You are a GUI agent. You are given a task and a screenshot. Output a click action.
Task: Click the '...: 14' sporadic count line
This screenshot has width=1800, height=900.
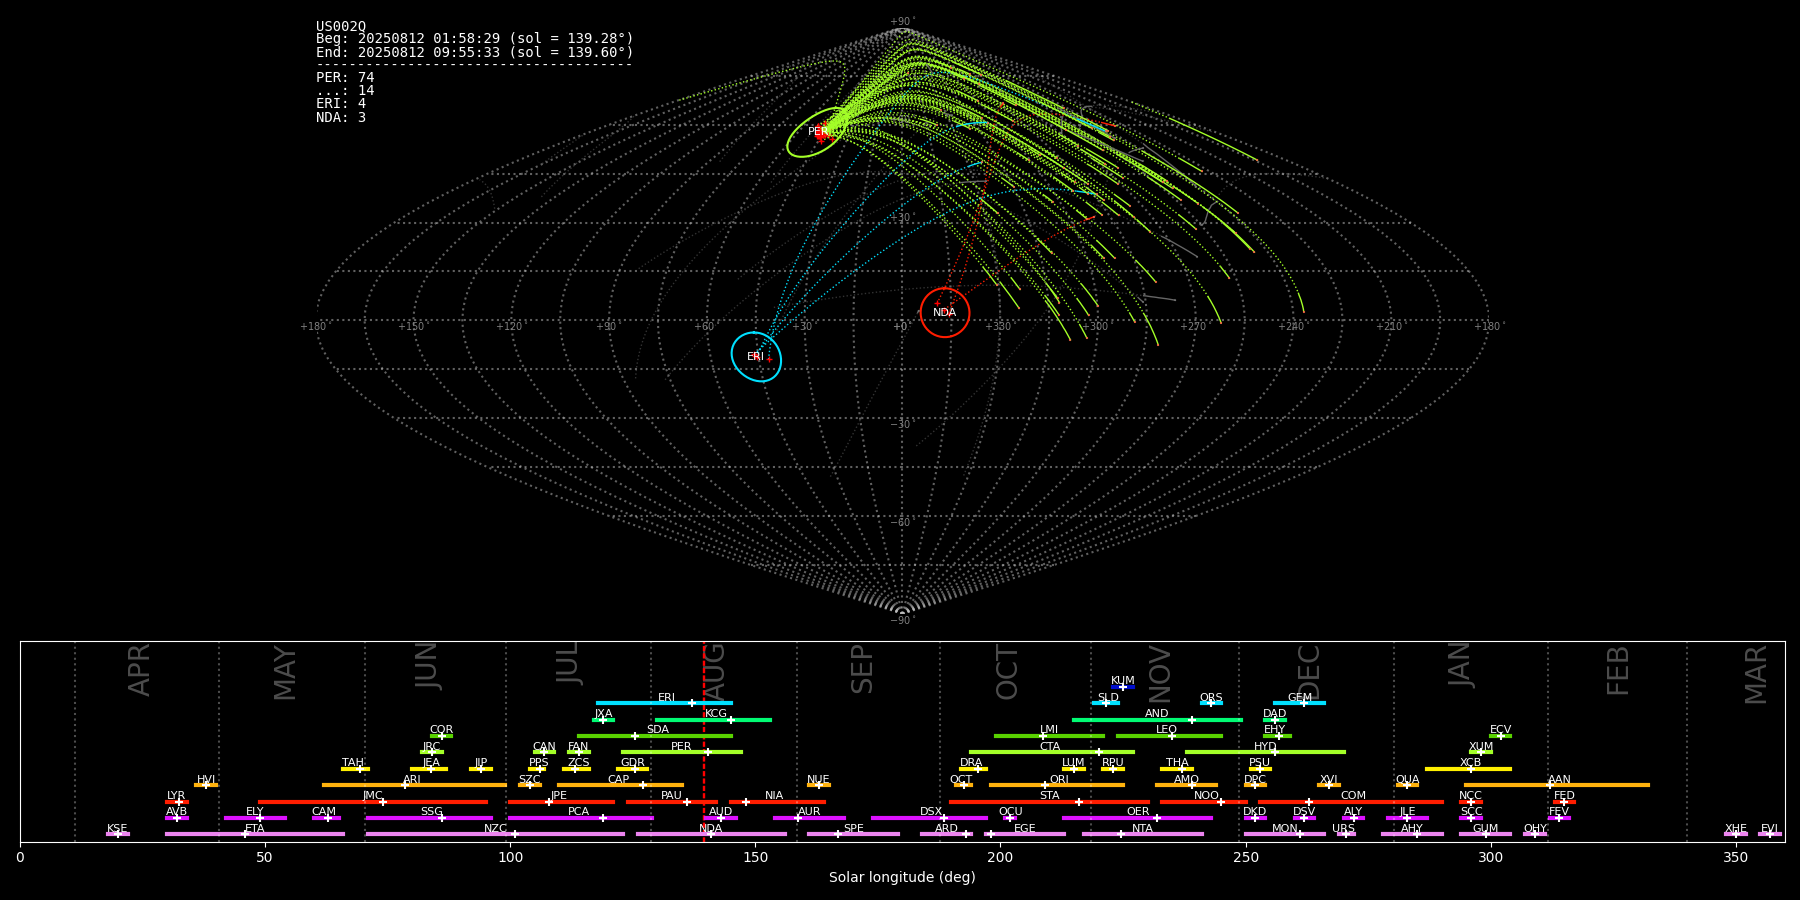click(x=345, y=91)
